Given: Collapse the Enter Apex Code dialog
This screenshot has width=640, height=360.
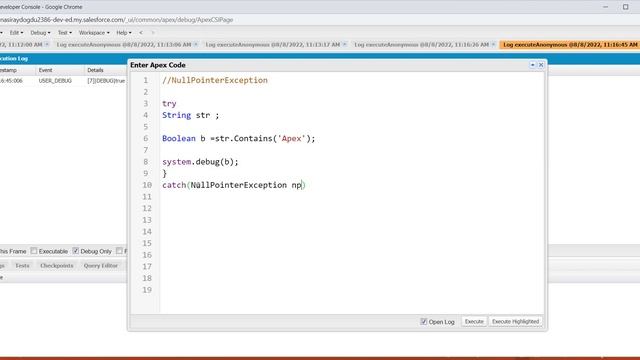Looking at the screenshot, I should (532, 65).
